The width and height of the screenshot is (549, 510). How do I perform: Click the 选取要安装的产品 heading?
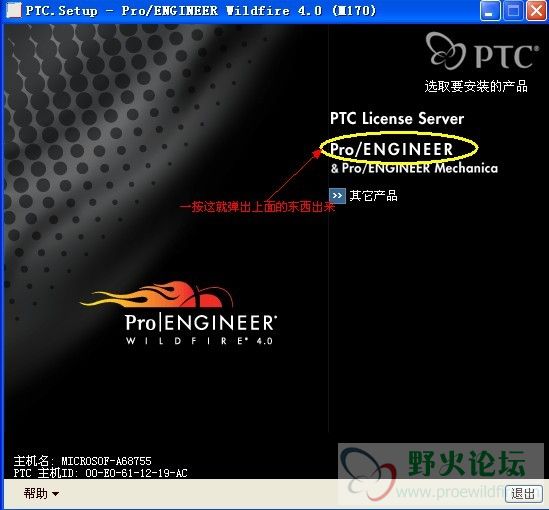tap(476, 86)
